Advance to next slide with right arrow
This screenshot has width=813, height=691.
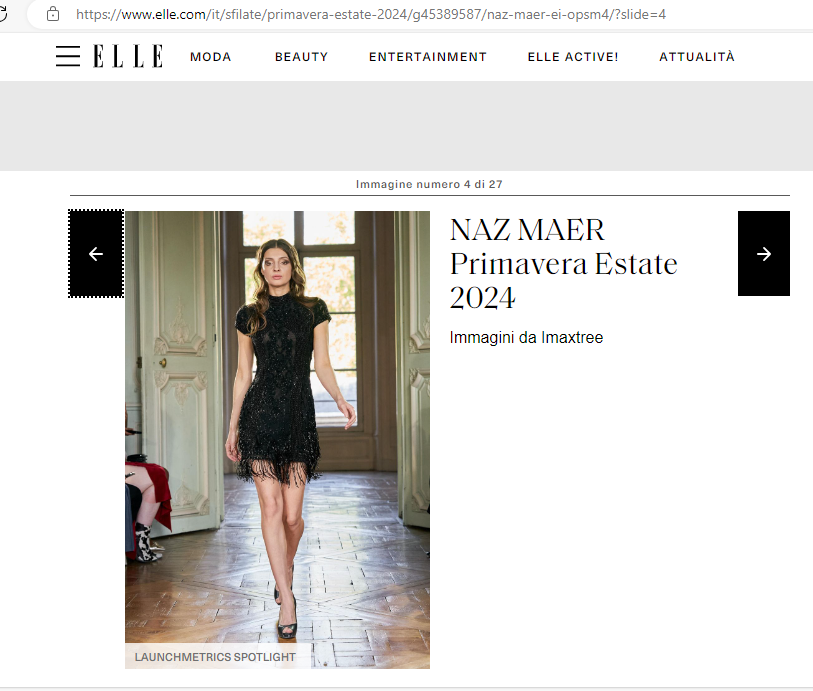click(x=763, y=253)
